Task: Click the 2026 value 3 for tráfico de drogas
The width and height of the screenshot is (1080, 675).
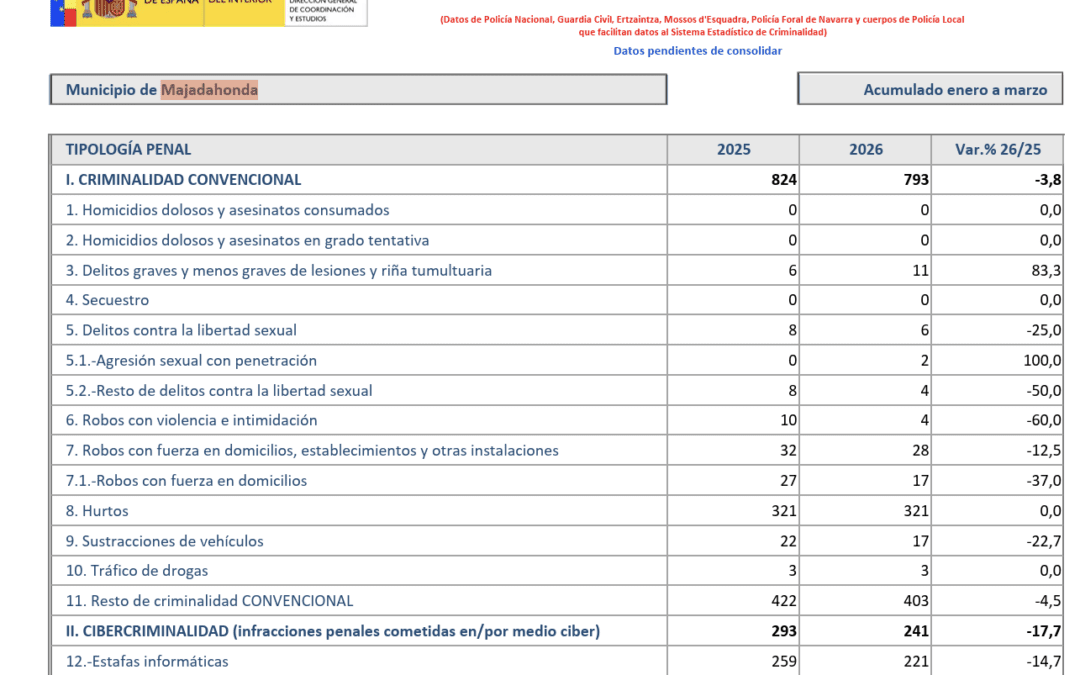Action: click(925, 571)
